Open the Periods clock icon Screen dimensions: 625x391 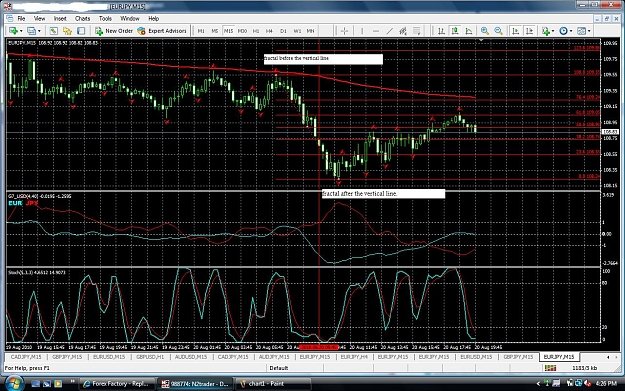pyautogui.click(x=563, y=31)
